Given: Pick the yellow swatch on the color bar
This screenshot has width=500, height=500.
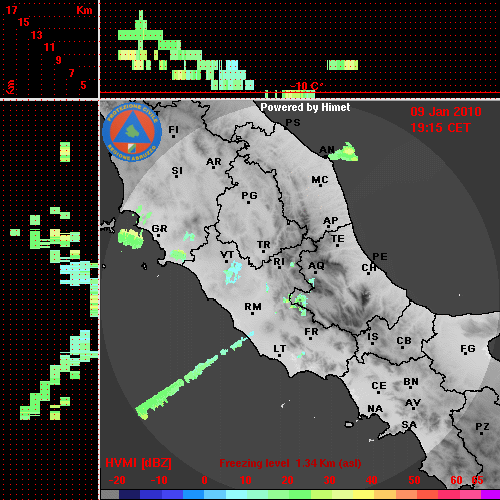Looking at the screenshot, I should click(x=364, y=494).
